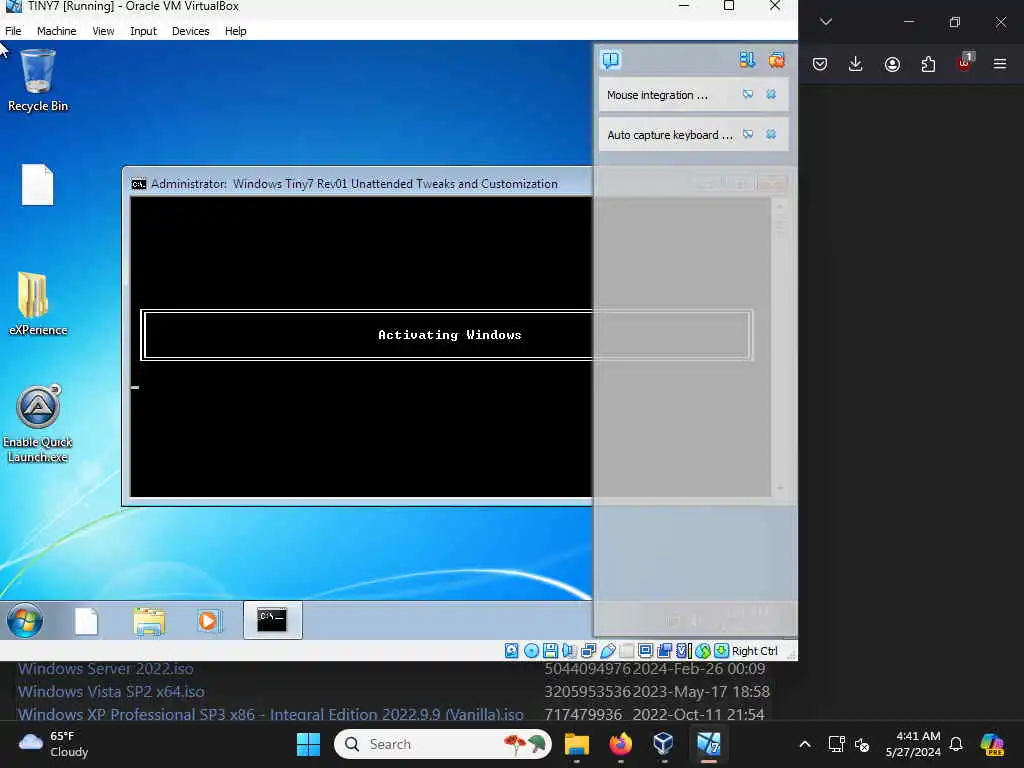Click the Activating Windows message box

[x=447, y=335]
